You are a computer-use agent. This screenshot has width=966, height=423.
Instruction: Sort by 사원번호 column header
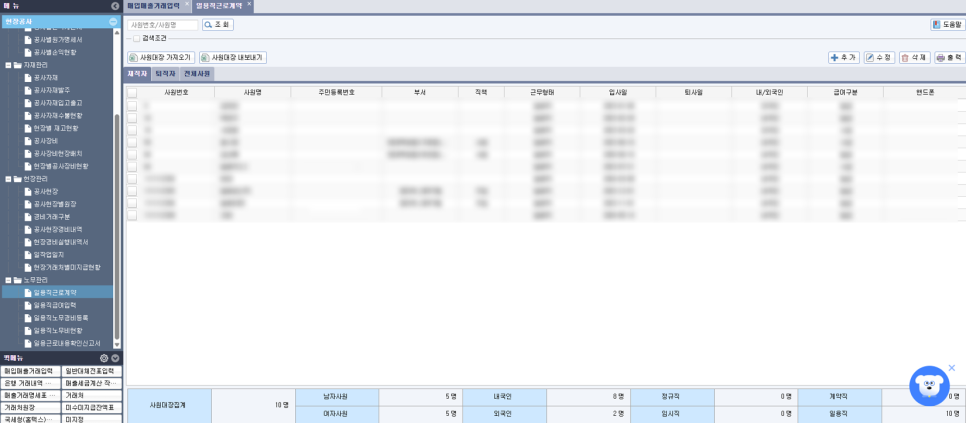coord(176,92)
